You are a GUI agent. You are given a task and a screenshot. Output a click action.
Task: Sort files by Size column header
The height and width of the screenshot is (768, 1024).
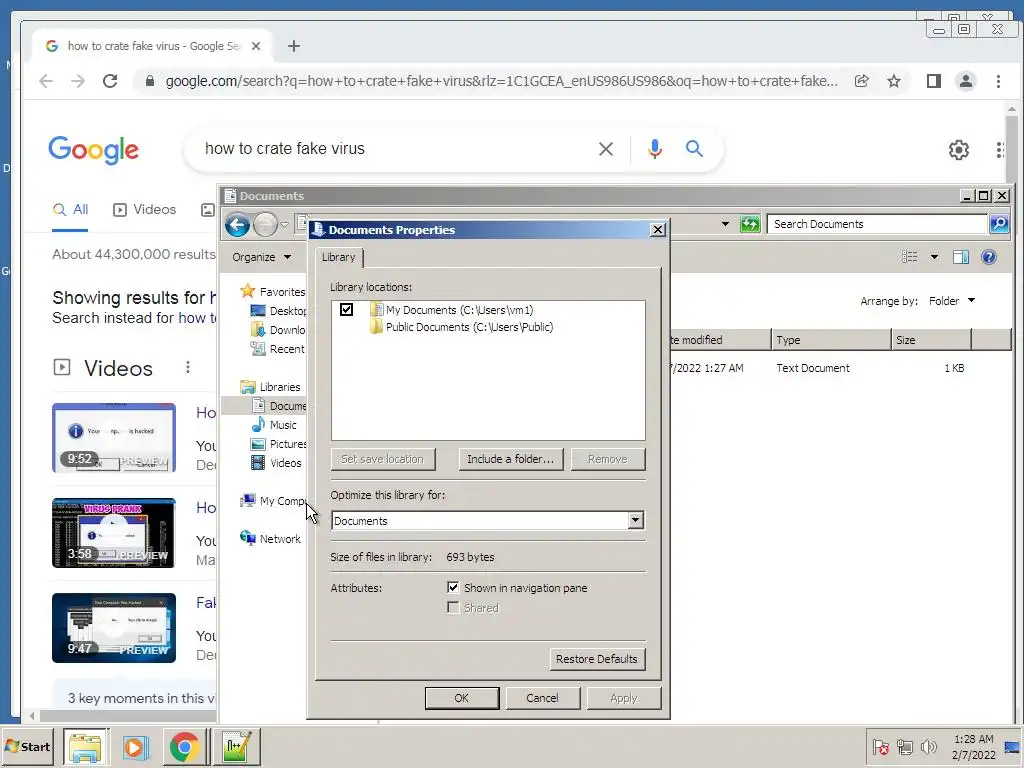pos(931,340)
